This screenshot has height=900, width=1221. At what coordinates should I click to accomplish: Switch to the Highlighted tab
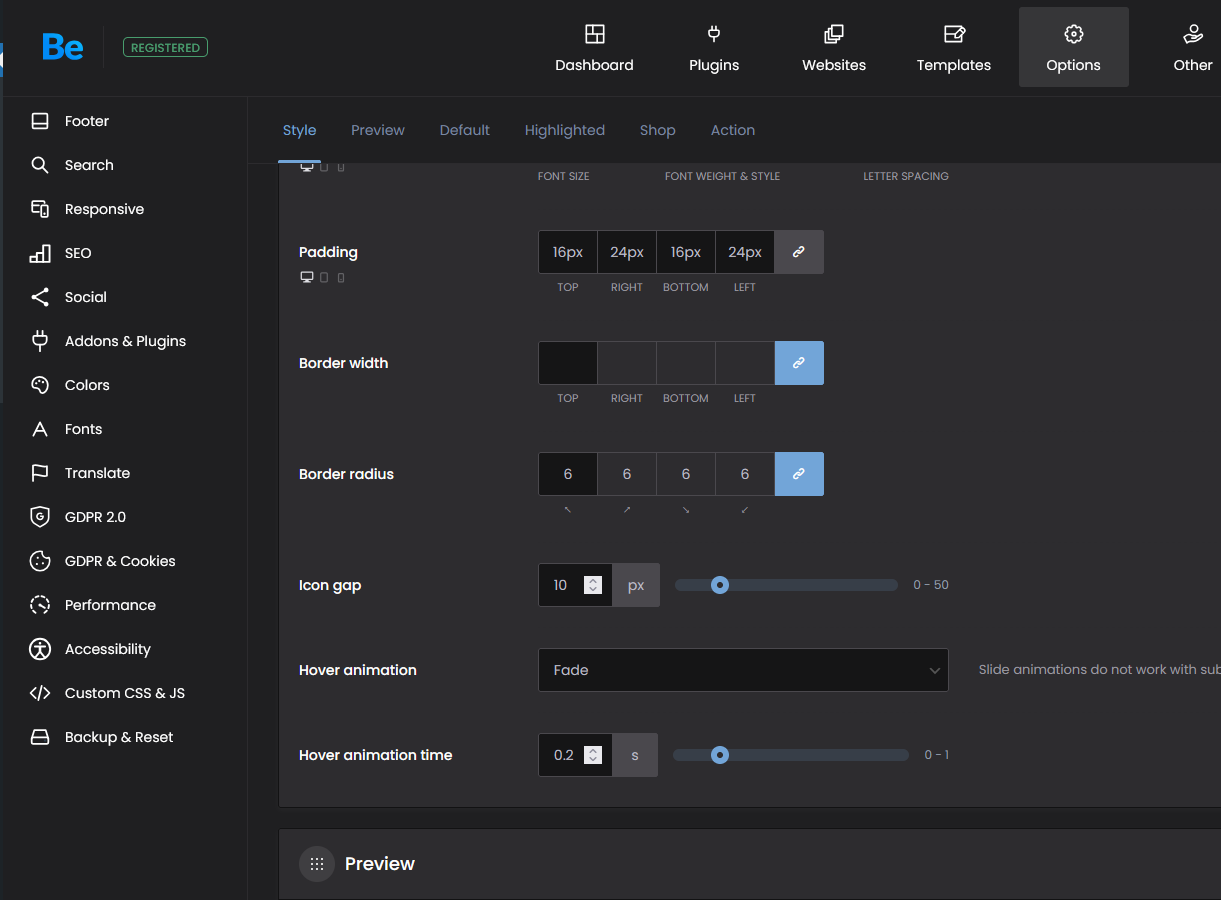564,130
